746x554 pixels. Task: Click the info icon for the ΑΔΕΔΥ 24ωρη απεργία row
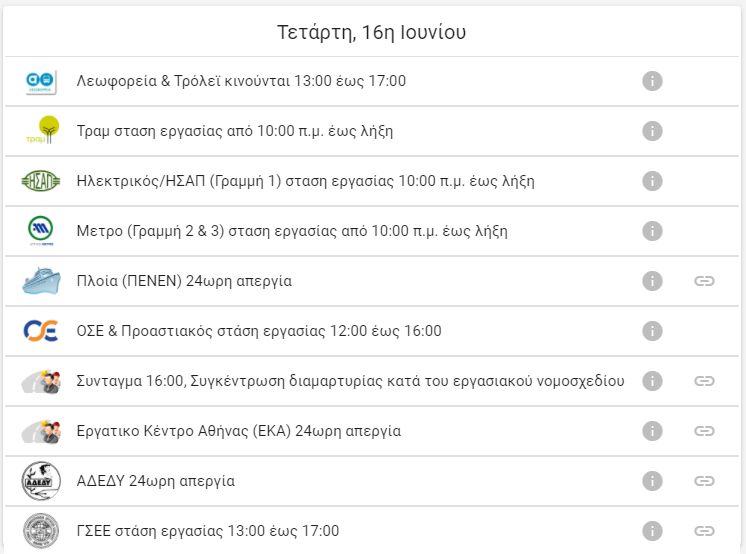[652, 481]
